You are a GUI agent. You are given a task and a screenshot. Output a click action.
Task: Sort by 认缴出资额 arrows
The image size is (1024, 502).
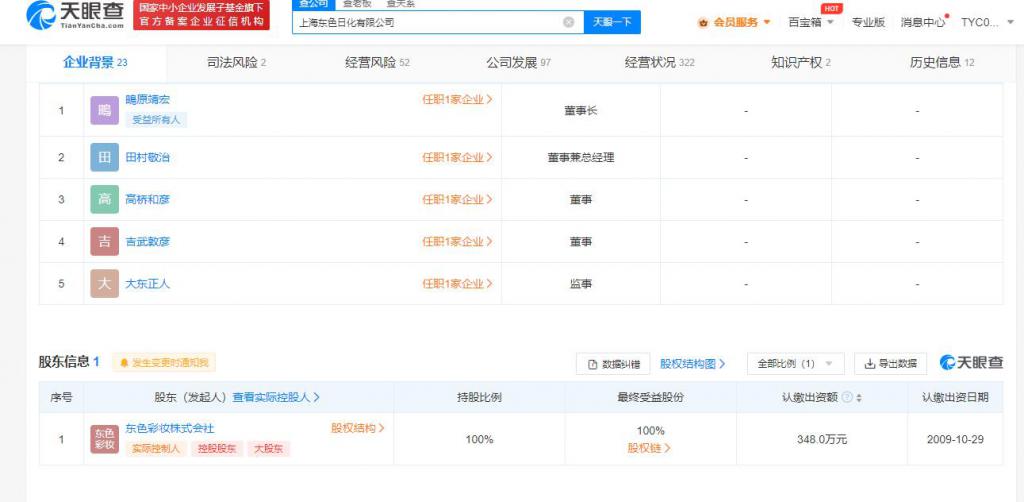(x=859, y=398)
